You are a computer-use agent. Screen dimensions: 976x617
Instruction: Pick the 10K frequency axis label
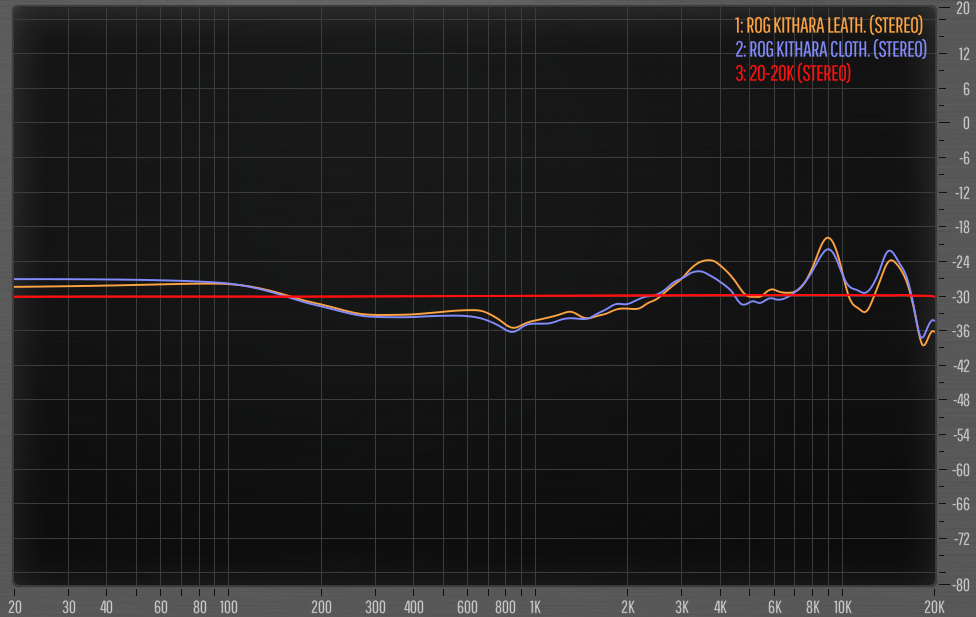pyautogui.click(x=842, y=607)
